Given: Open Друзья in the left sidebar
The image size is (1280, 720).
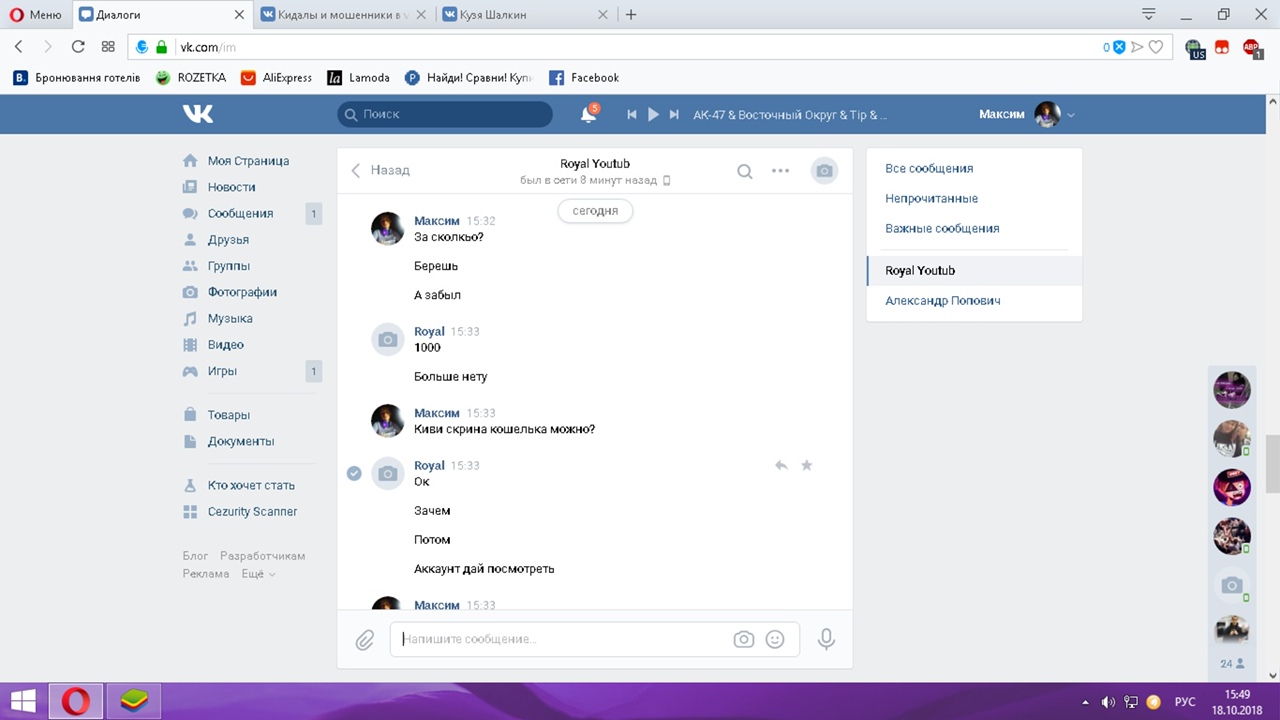Looking at the screenshot, I should click(228, 240).
